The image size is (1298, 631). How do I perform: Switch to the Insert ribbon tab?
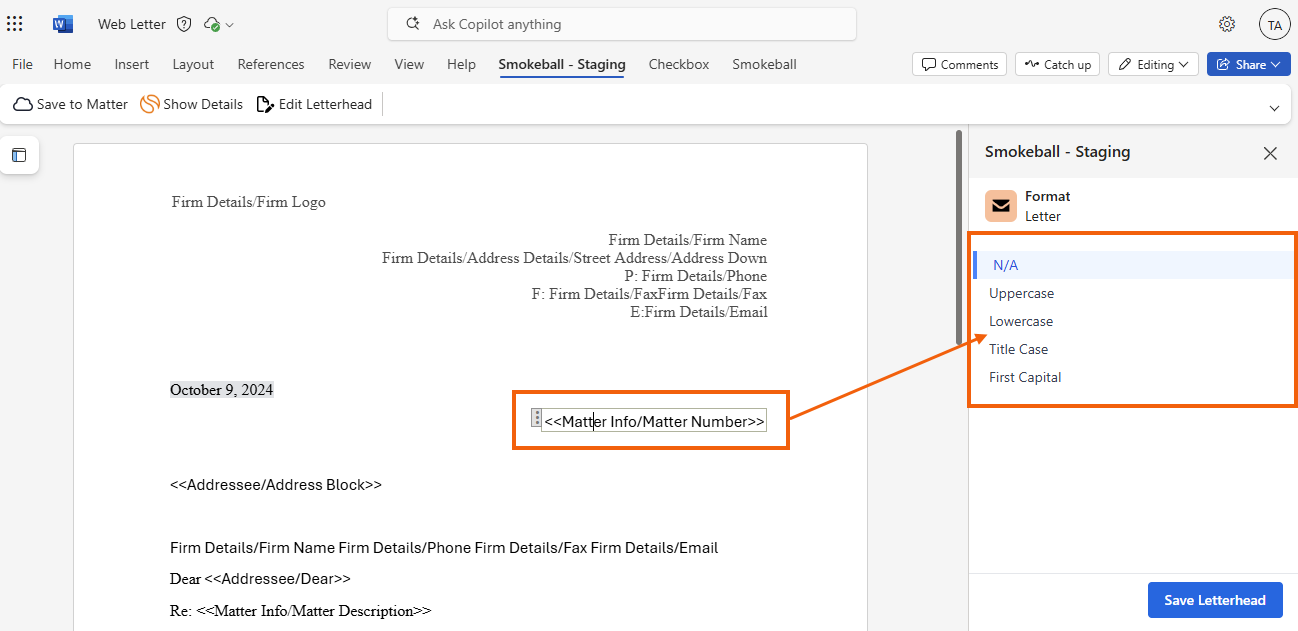point(132,64)
